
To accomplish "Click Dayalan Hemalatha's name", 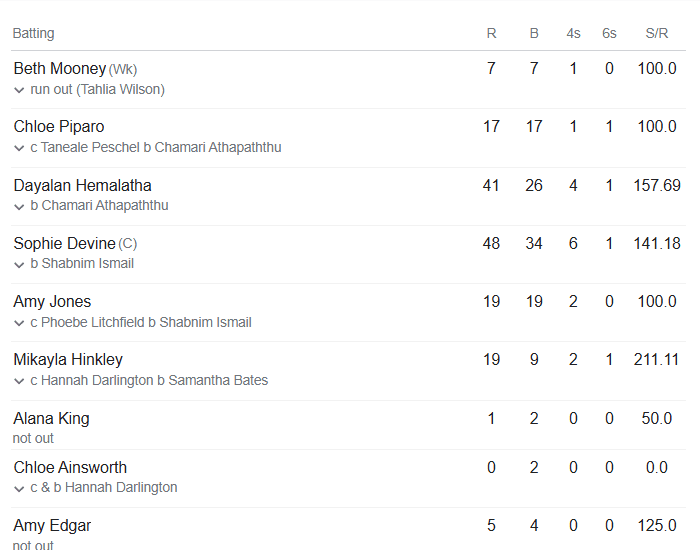I will pos(82,185).
